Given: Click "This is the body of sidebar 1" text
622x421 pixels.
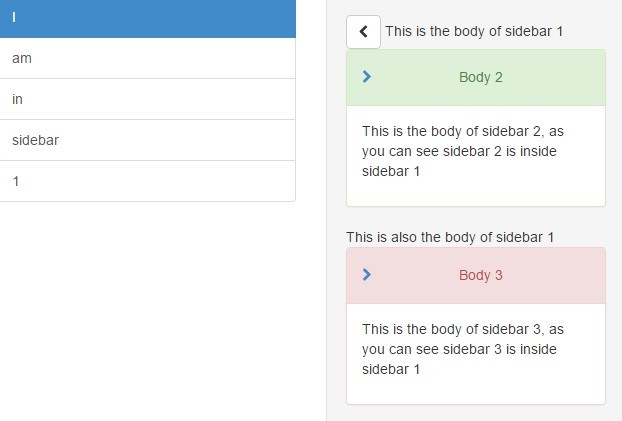Looking at the screenshot, I should [x=474, y=31].
